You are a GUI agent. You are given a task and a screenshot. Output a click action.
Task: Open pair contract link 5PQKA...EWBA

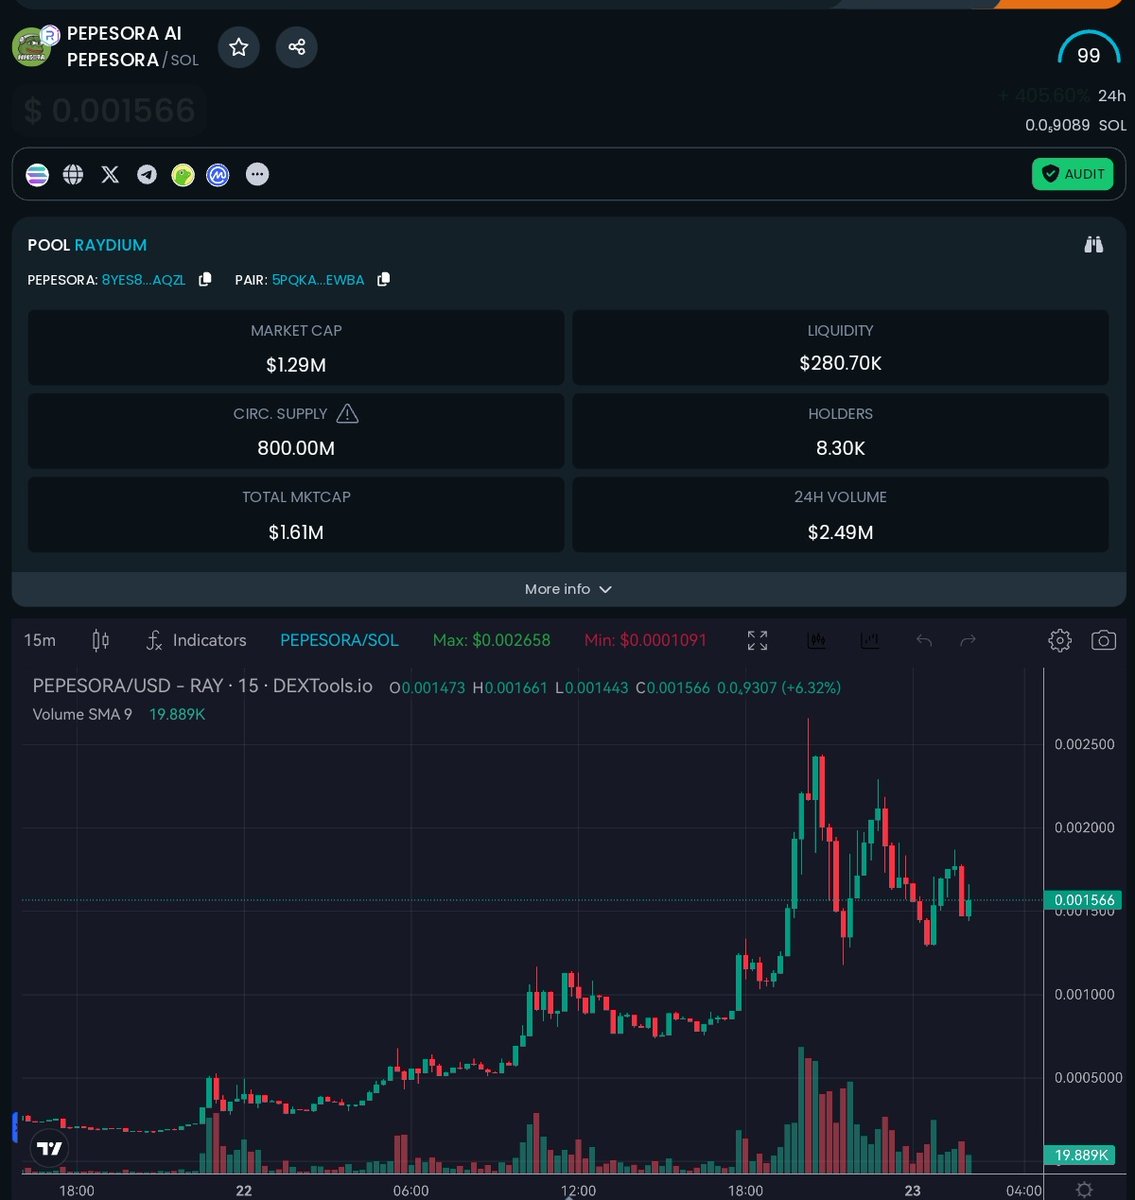point(318,280)
